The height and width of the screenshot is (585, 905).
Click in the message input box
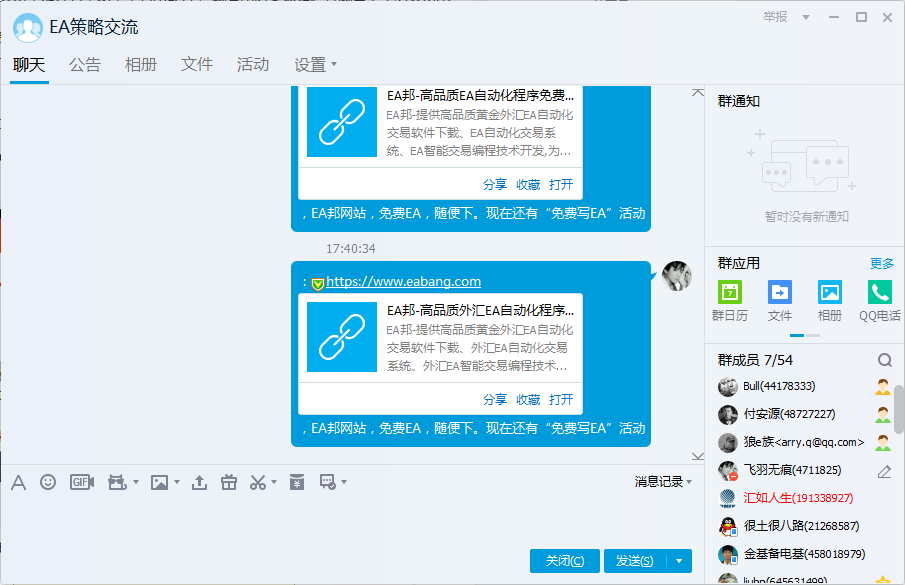351,519
